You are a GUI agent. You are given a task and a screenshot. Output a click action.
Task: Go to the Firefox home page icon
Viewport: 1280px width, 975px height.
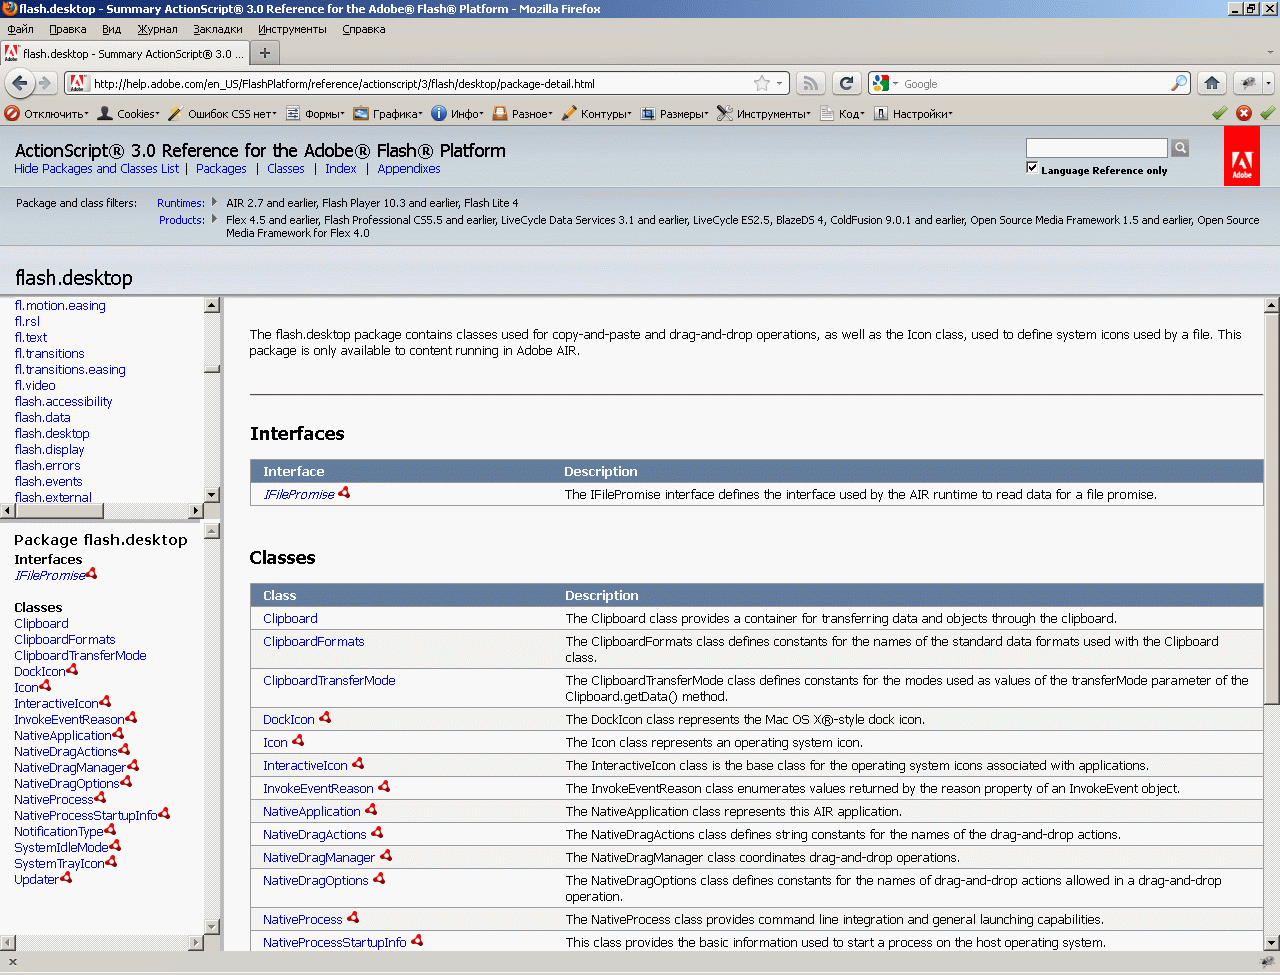[x=1212, y=84]
